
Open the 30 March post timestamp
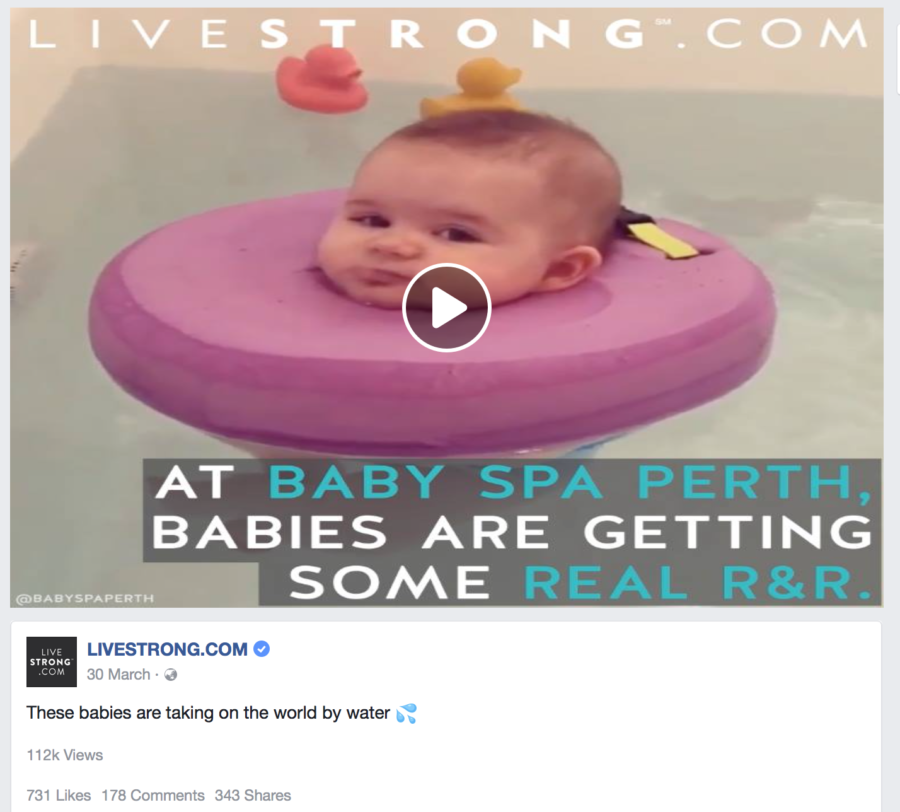tap(118, 674)
